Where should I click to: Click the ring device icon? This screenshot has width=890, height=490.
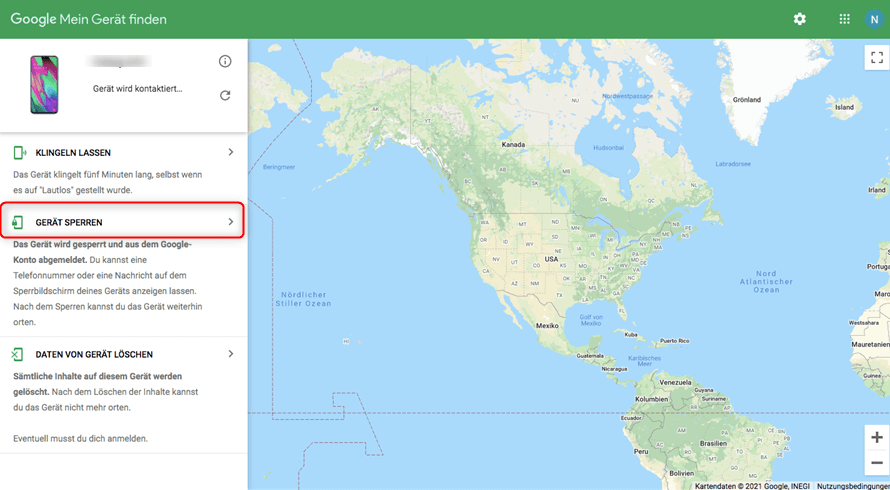[x=18, y=153]
